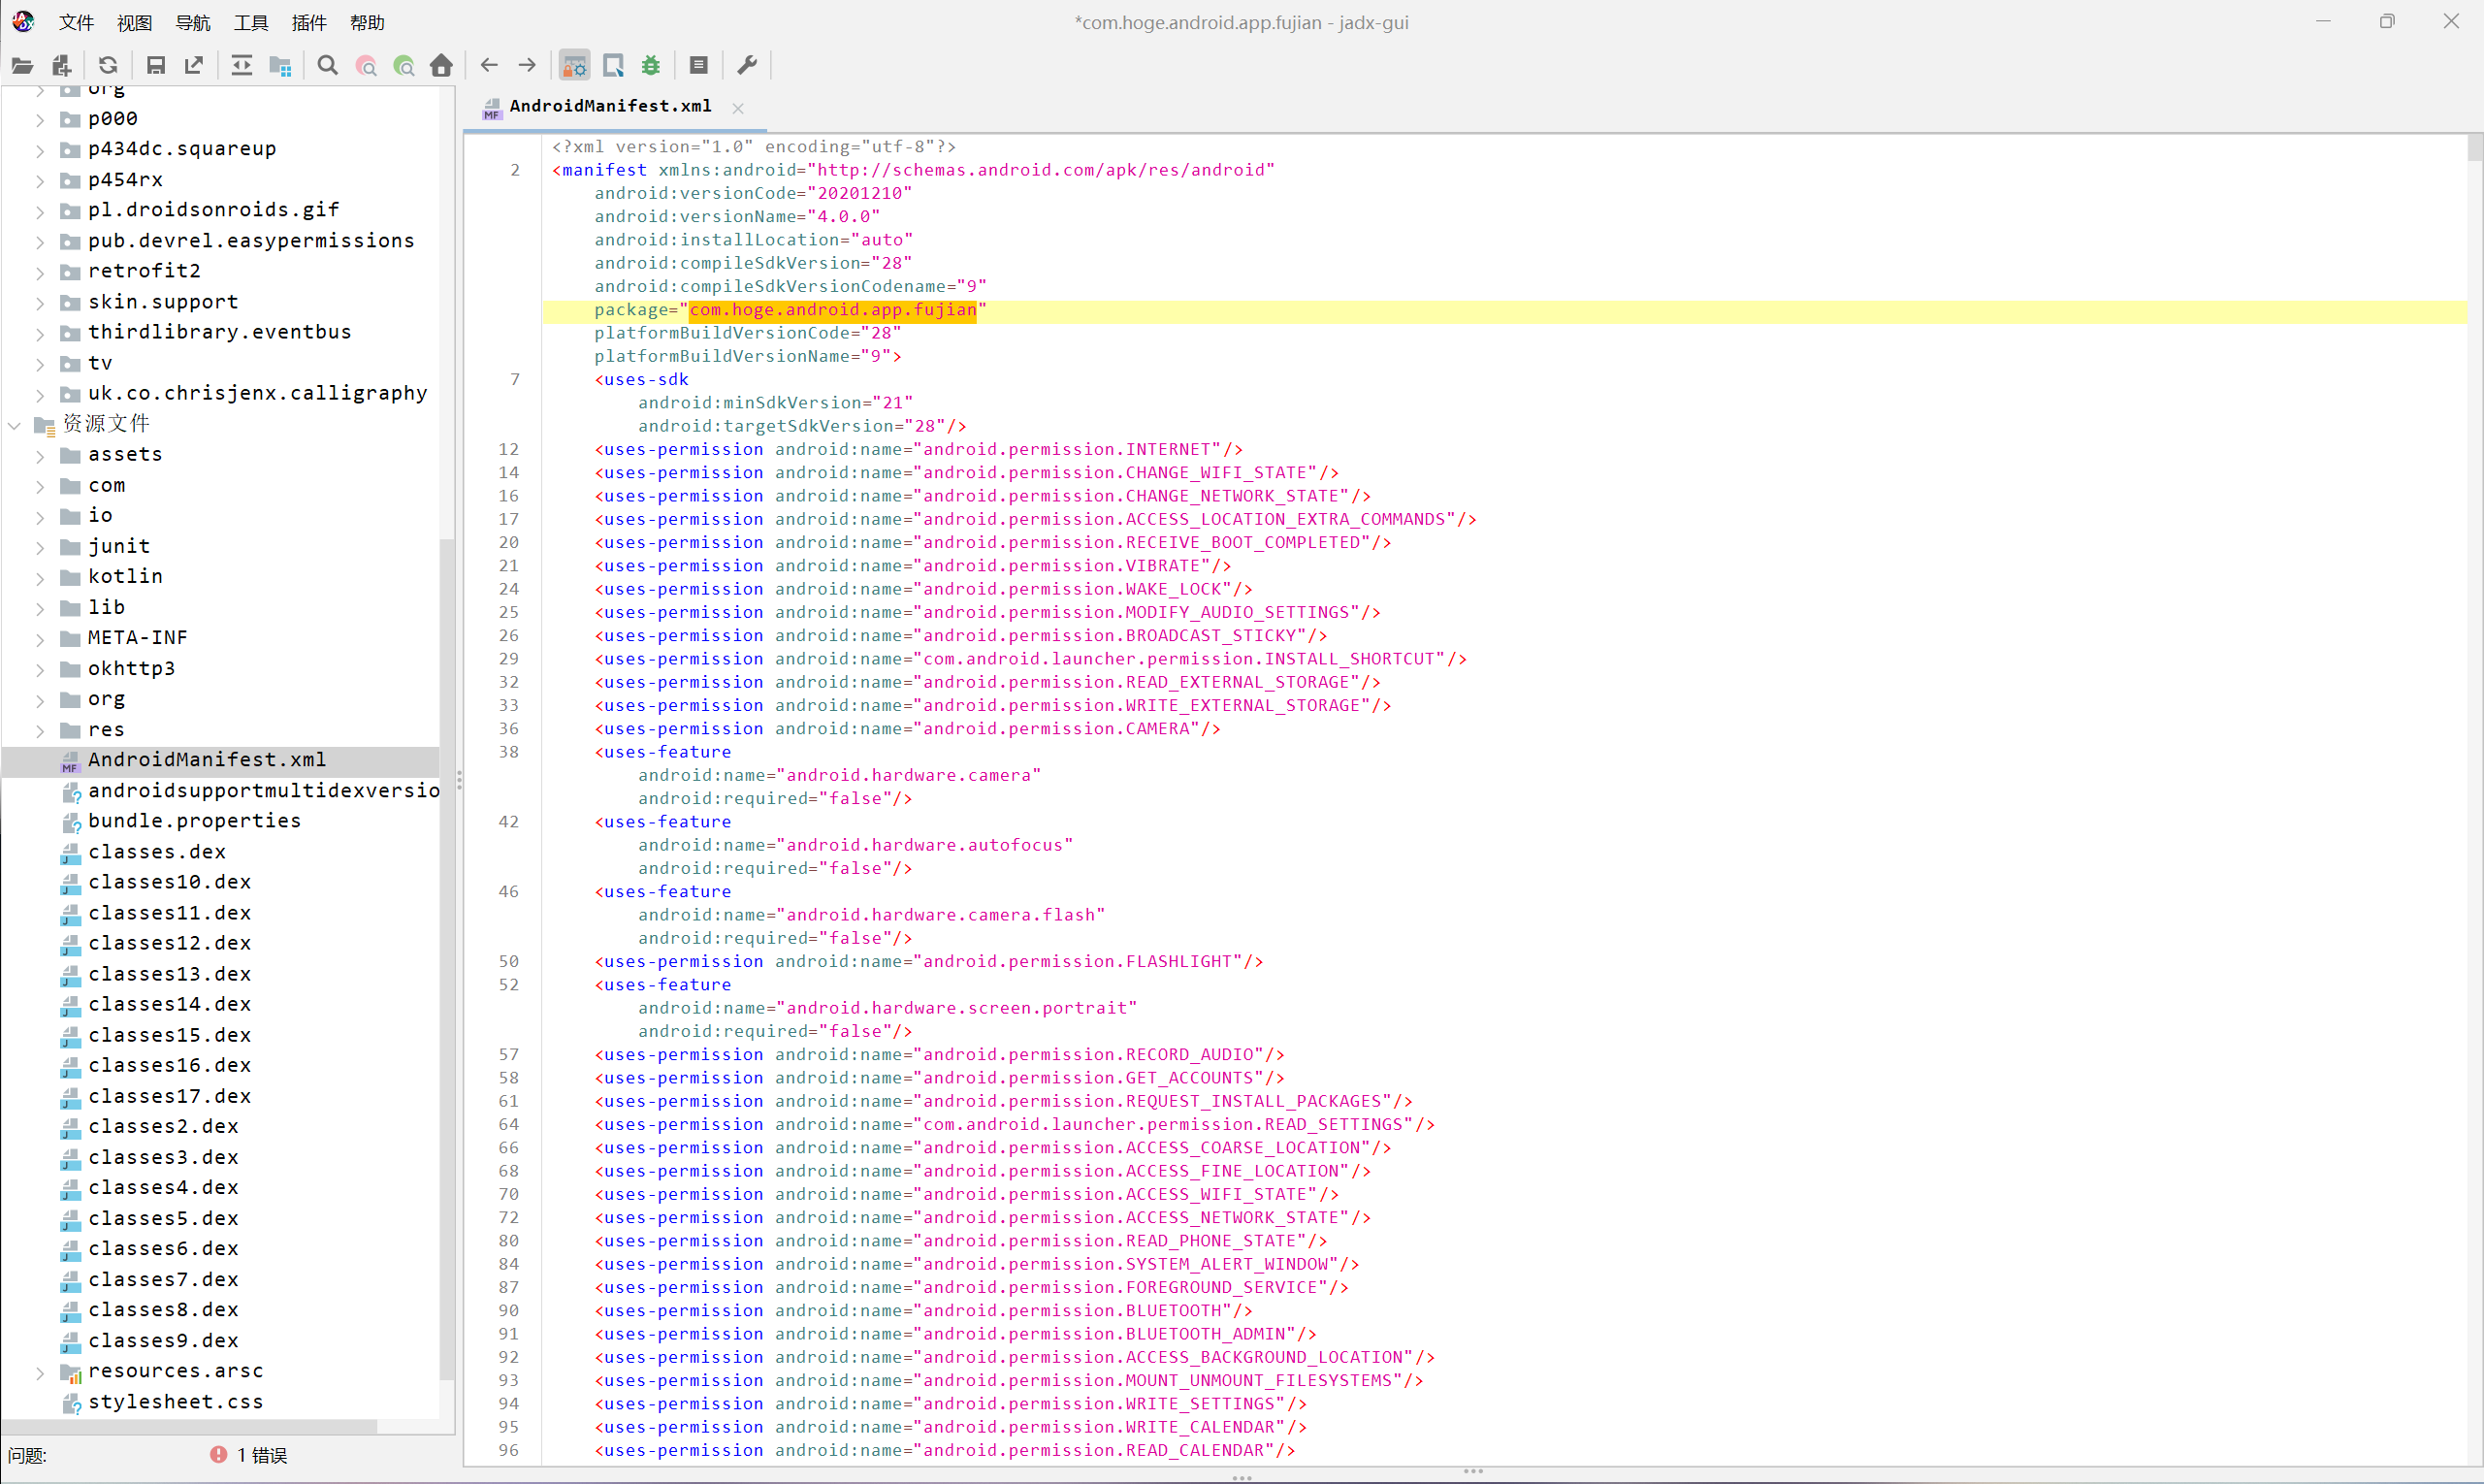Viewport: 2484px width, 1484px height.
Task: Expand the assets folder
Action: [x=40, y=456]
